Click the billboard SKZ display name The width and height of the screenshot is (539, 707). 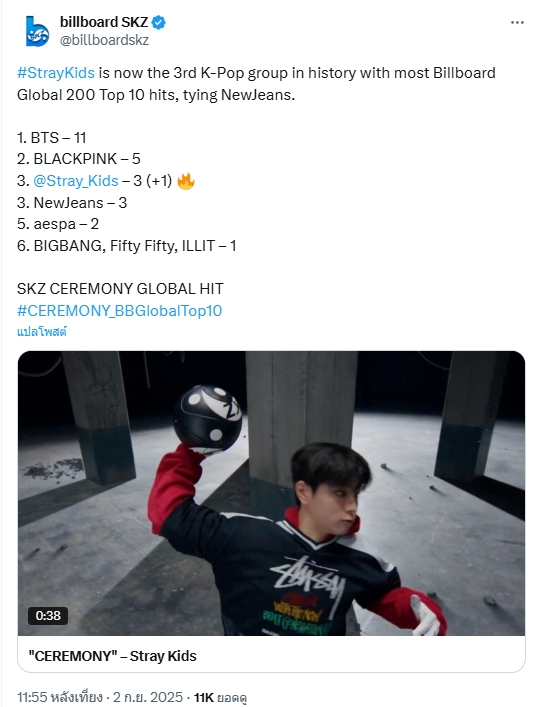tap(104, 22)
